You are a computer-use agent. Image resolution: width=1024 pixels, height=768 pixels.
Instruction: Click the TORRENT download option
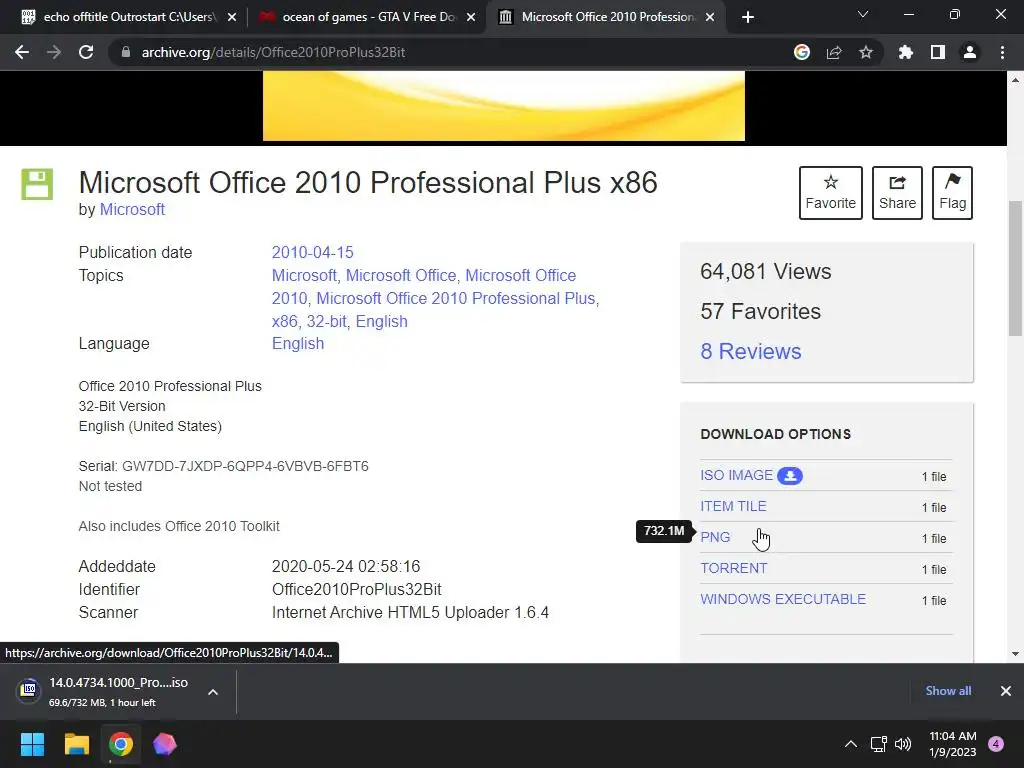pos(733,568)
